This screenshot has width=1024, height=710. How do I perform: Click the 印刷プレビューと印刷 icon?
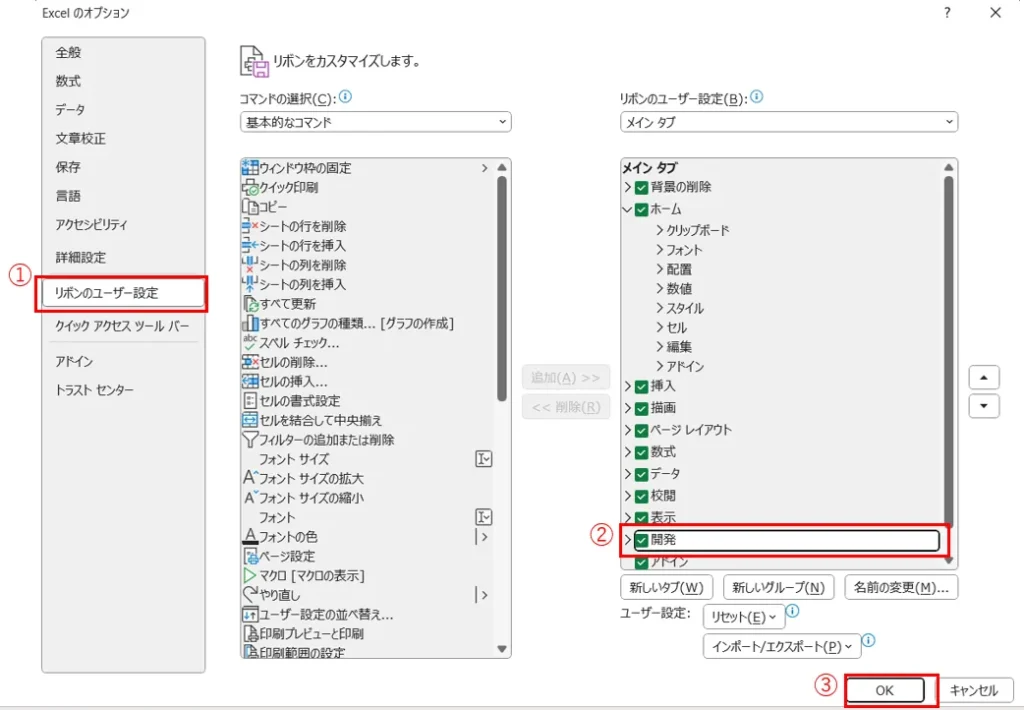point(250,634)
